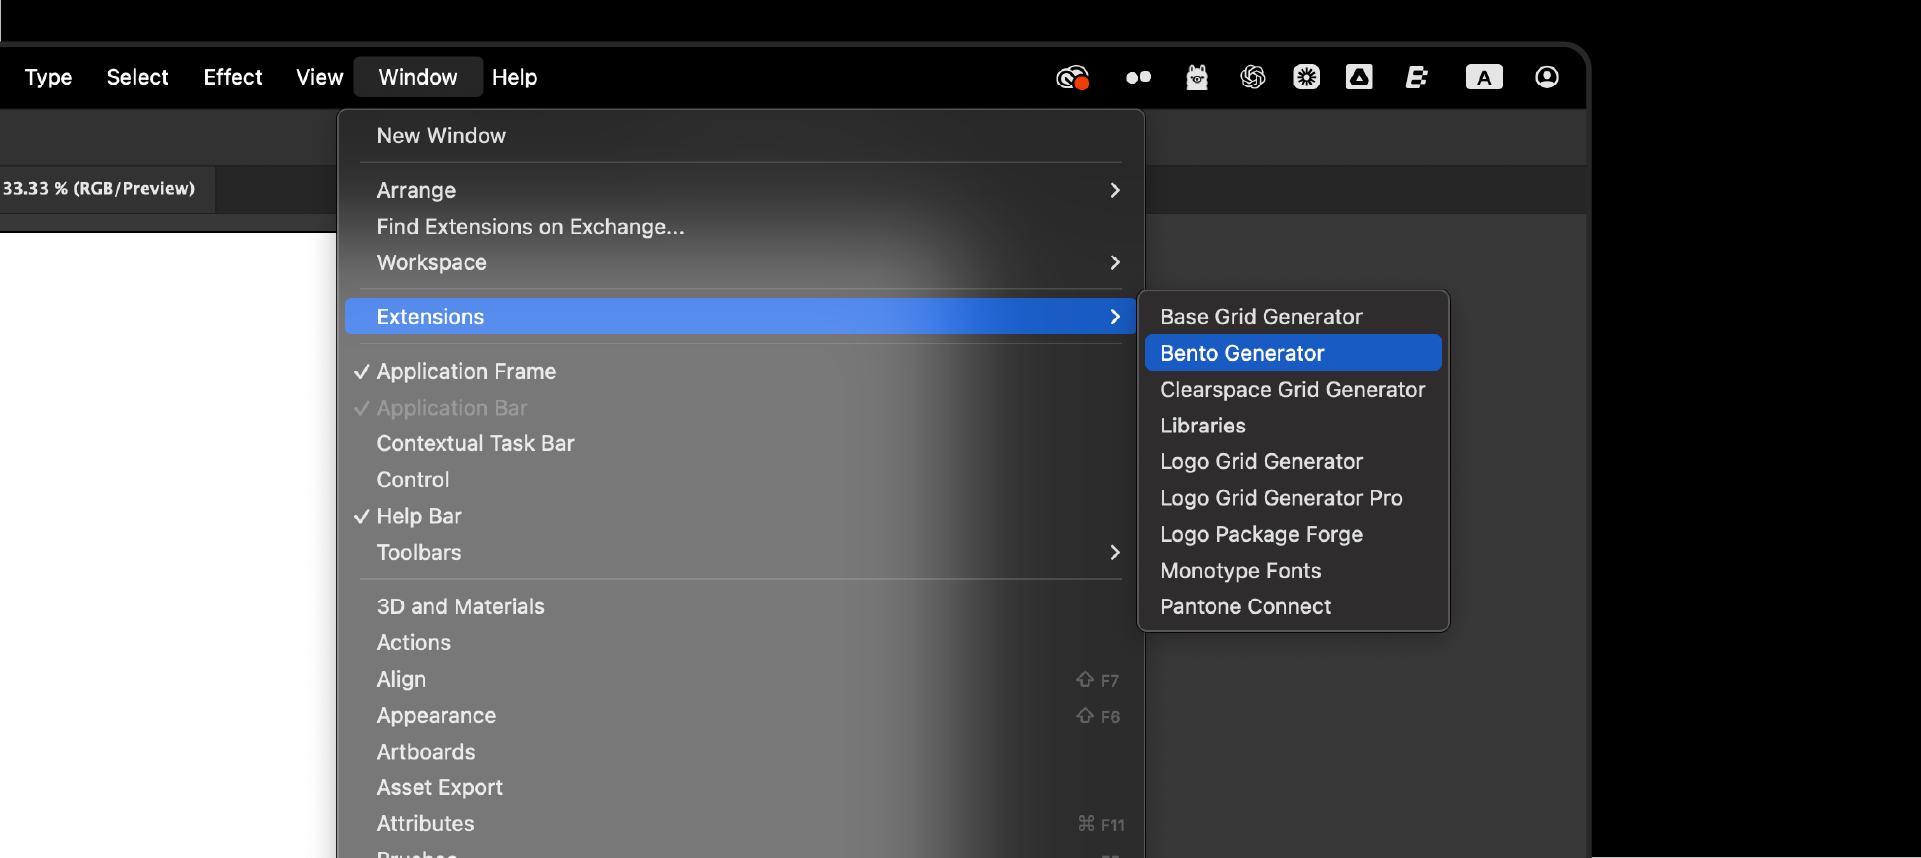Expand the Arrange submenu

(x=740, y=190)
